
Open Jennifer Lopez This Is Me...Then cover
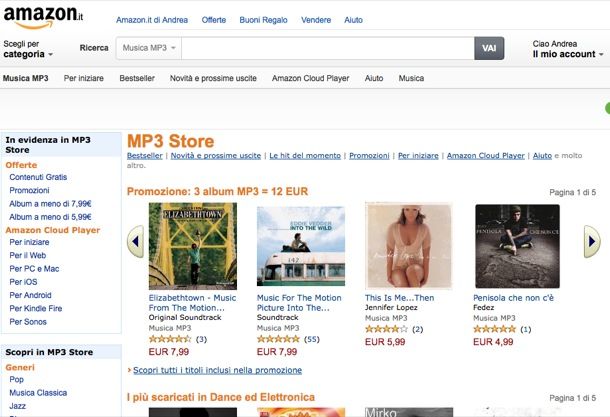point(408,246)
